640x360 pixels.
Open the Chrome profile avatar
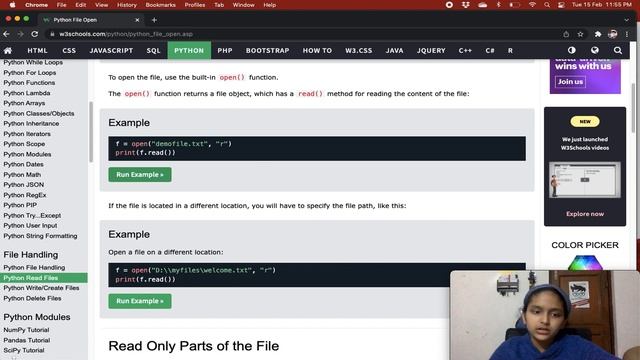coord(612,34)
